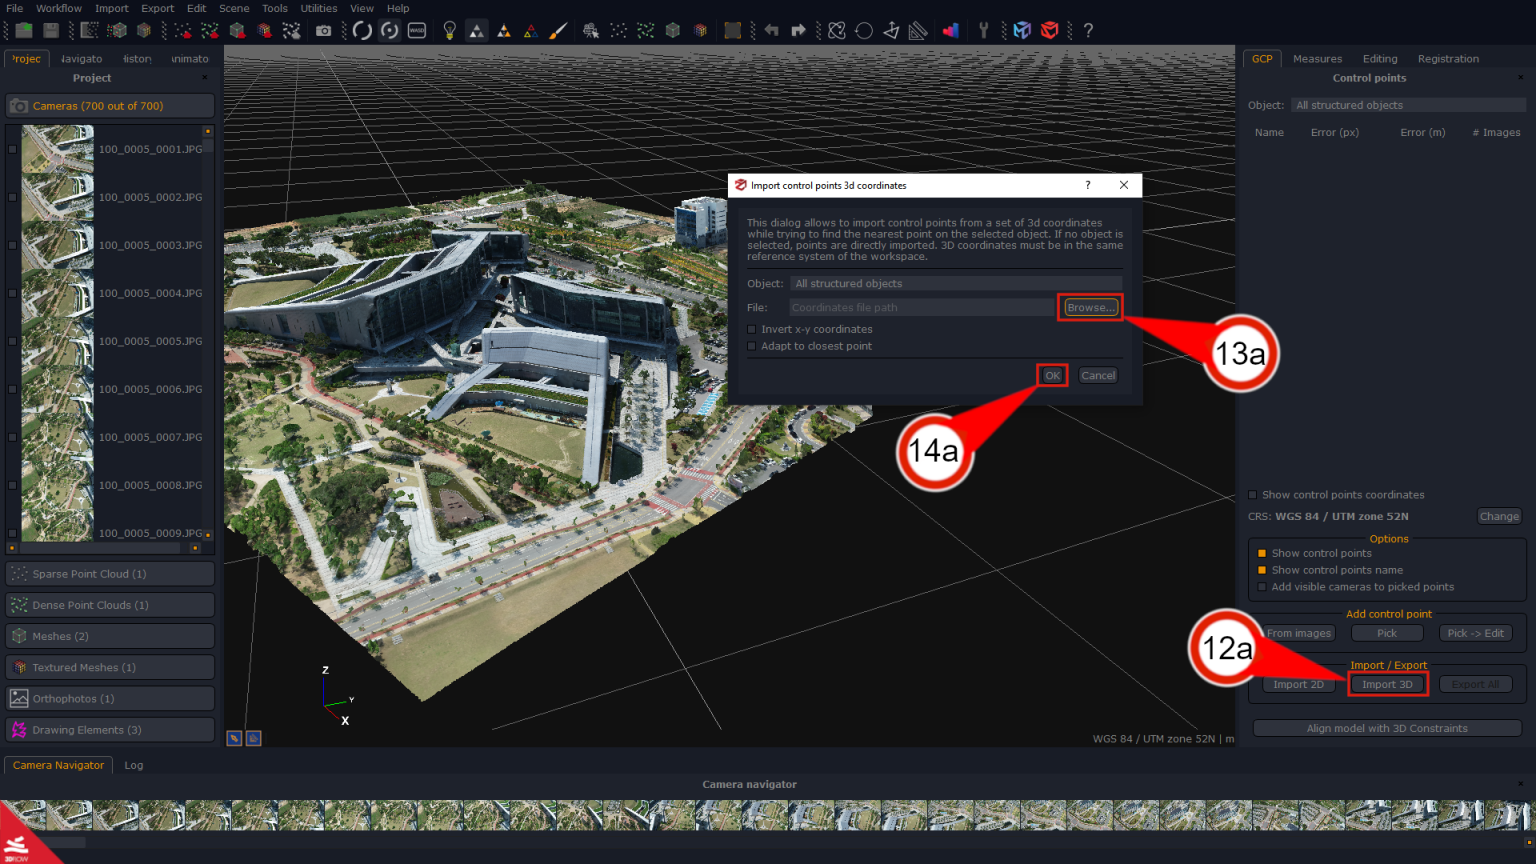Open the Workflow menu
The height and width of the screenshot is (864, 1536).
click(x=58, y=8)
